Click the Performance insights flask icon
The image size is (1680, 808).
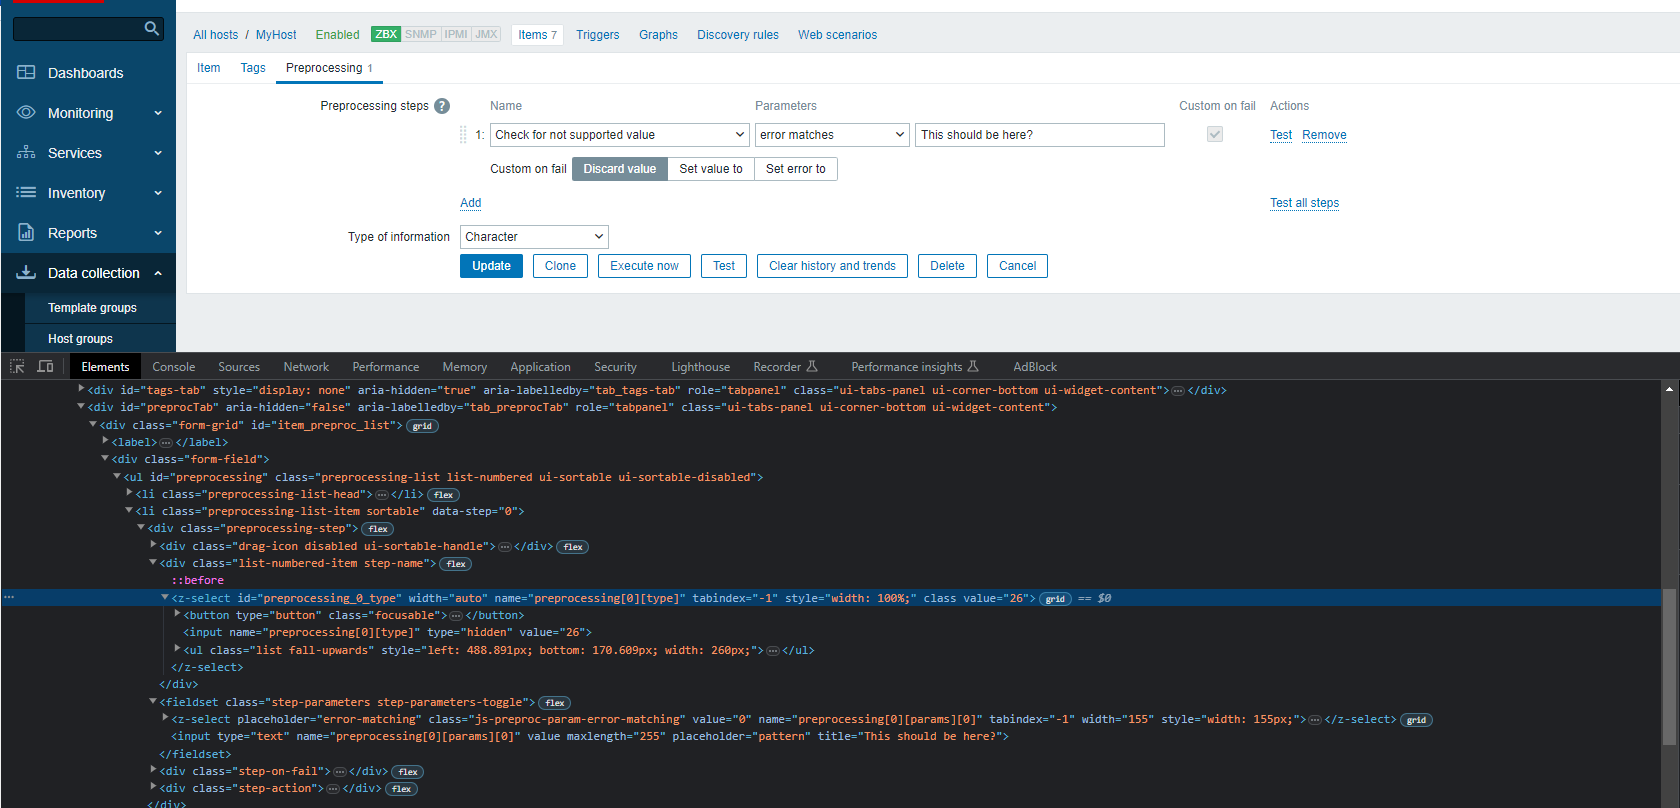[973, 366]
